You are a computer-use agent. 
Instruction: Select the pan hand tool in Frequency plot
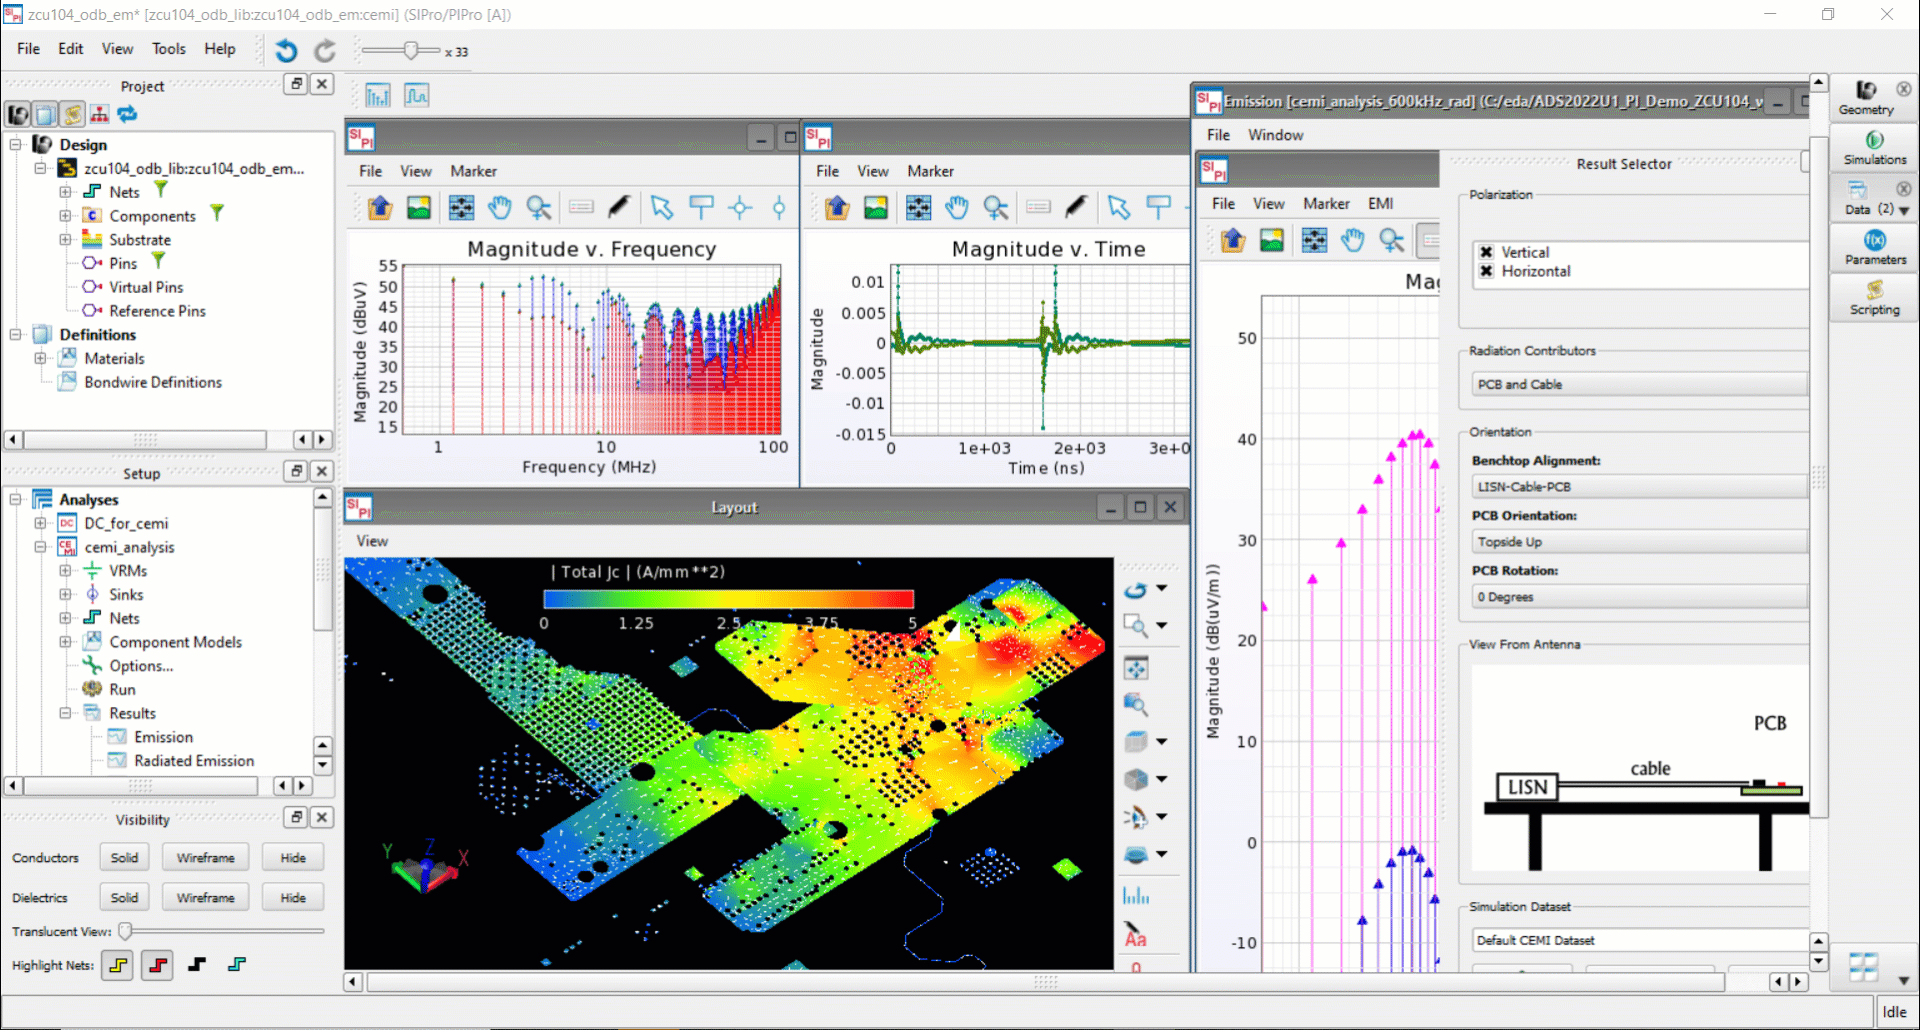point(500,208)
